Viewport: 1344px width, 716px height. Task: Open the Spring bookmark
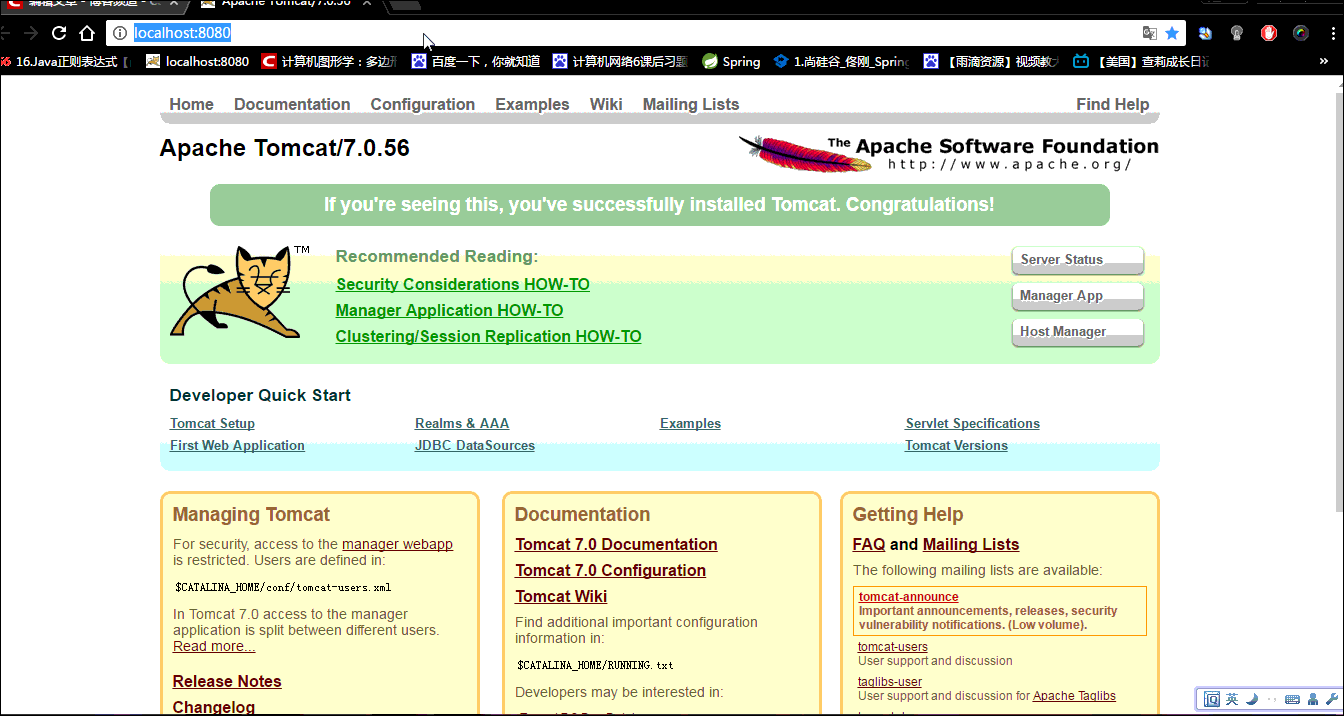coord(731,62)
